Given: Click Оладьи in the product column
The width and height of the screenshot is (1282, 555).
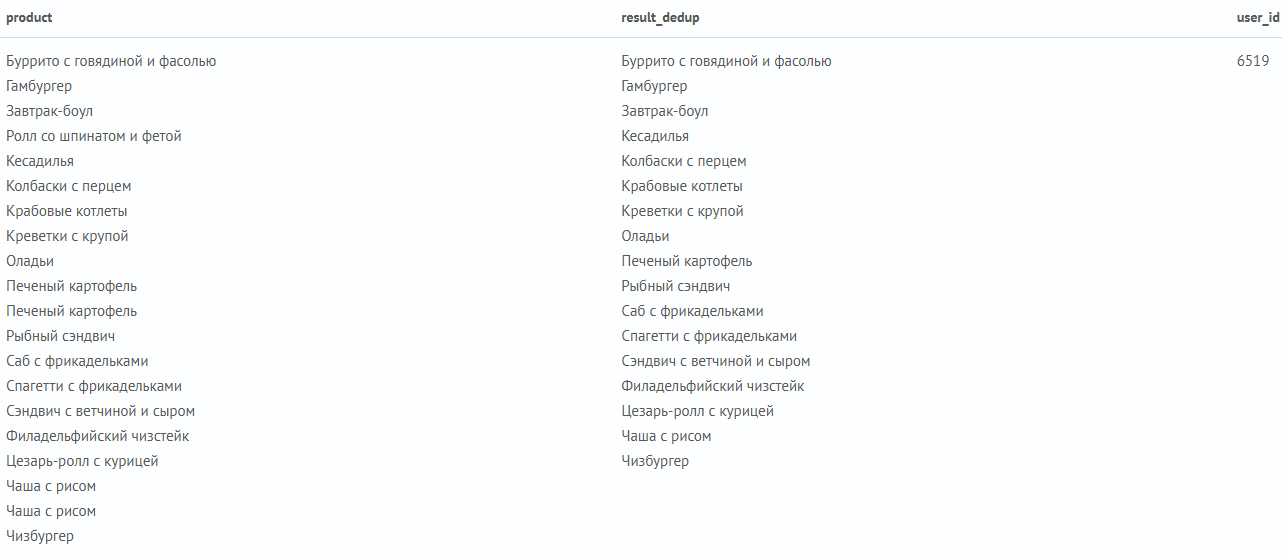Looking at the screenshot, I should pyautogui.click(x=30, y=261).
